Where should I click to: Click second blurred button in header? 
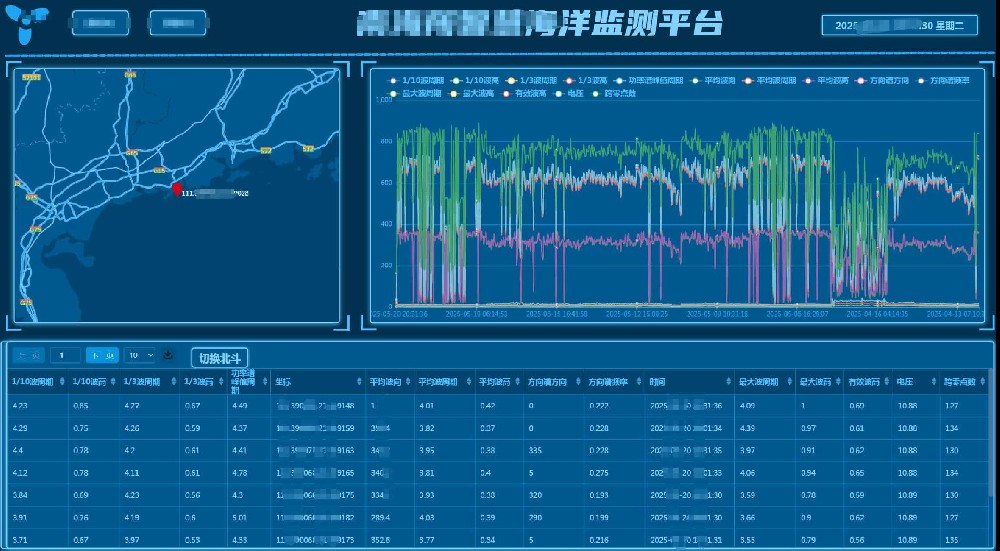(177, 23)
